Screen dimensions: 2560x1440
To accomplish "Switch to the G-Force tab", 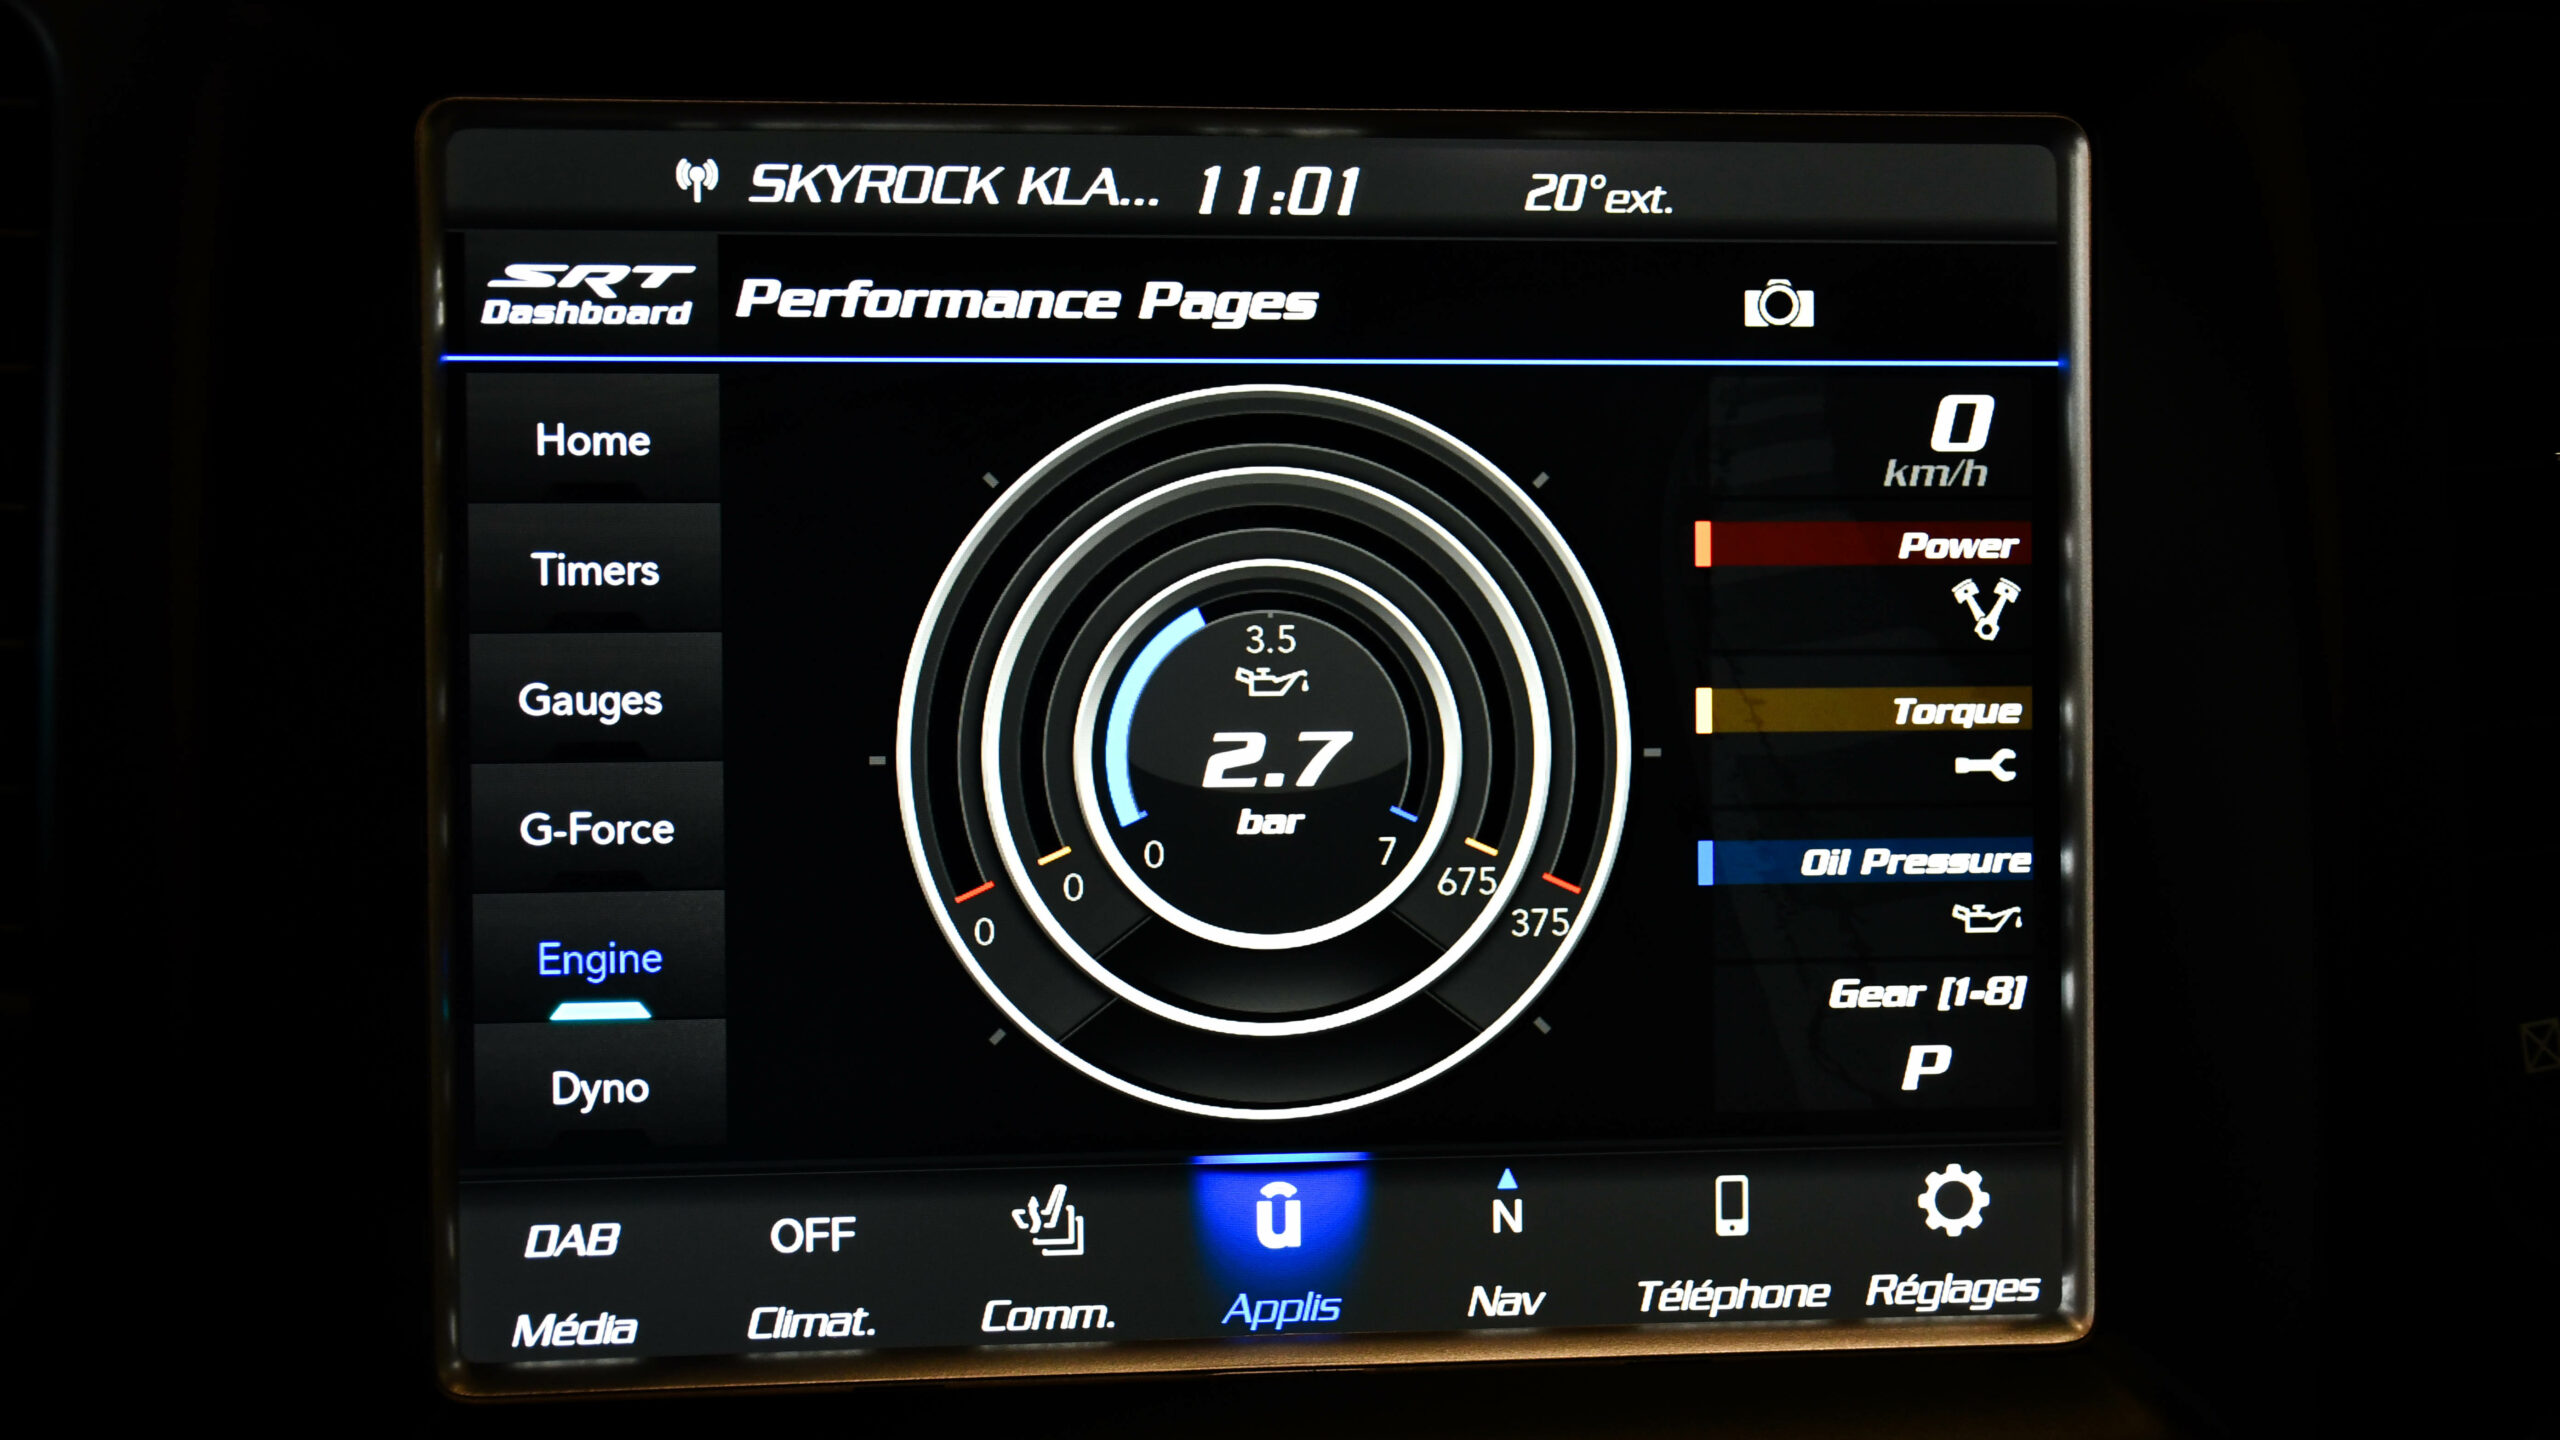I will tap(596, 829).
